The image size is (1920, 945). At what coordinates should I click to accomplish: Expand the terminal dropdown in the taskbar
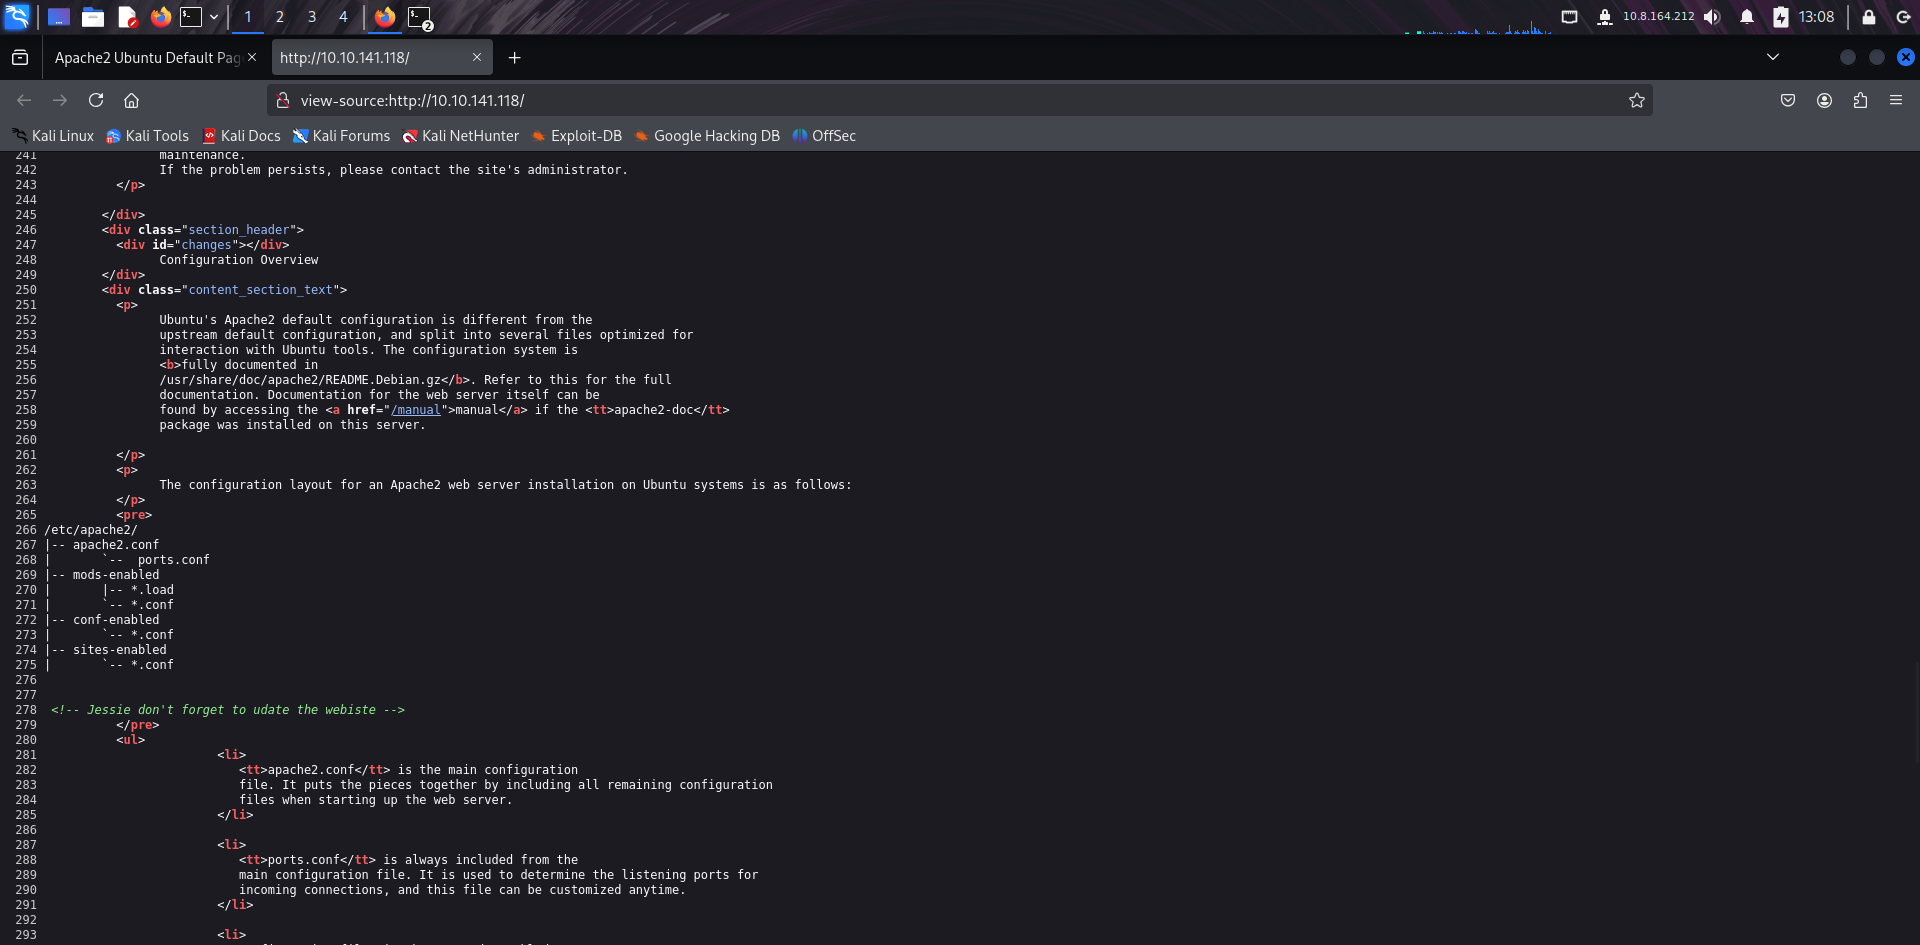214,17
